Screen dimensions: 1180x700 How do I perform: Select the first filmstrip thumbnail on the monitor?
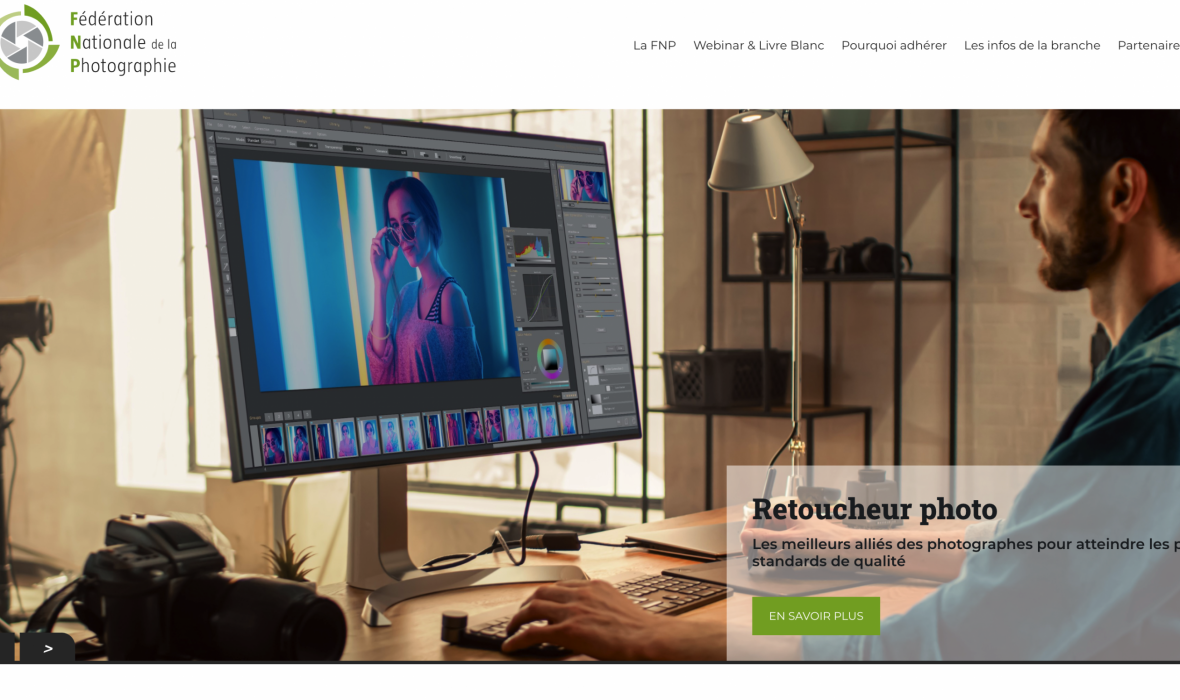tap(273, 442)
